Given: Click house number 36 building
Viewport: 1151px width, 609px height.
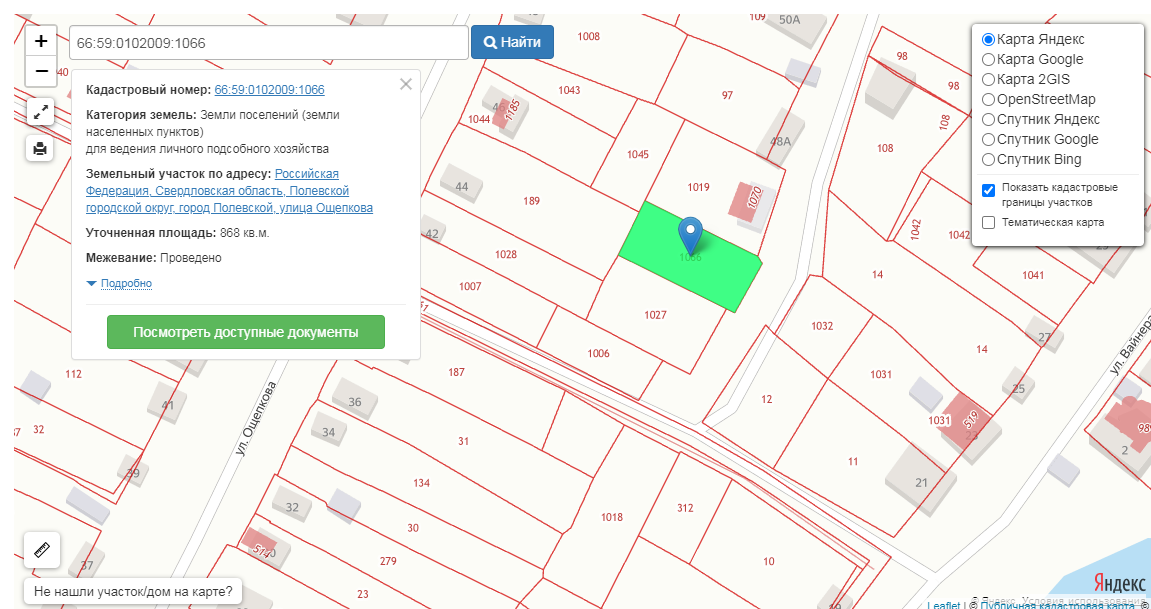Looking at the screenshot, I should [355, 401].
